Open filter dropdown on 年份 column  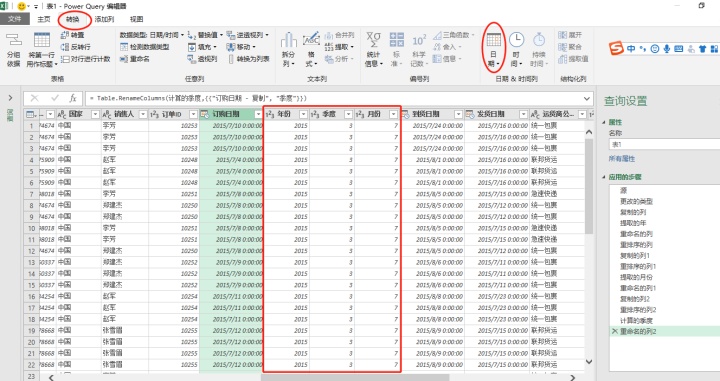(x=303, y=114)
